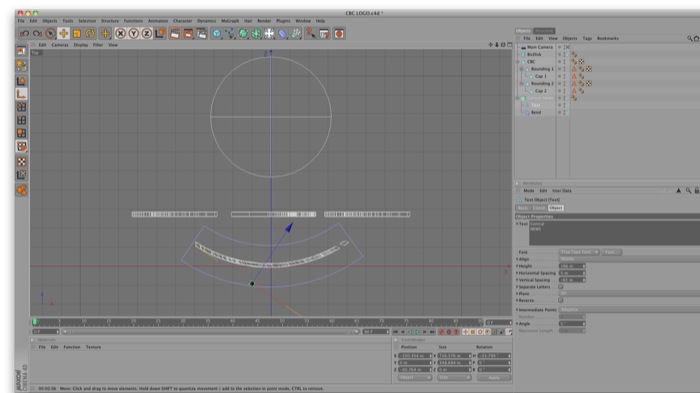Collapse the CBC tree node
Viewport: 700px width, 393px height.
pyautogui.click(x=518, y=62)
